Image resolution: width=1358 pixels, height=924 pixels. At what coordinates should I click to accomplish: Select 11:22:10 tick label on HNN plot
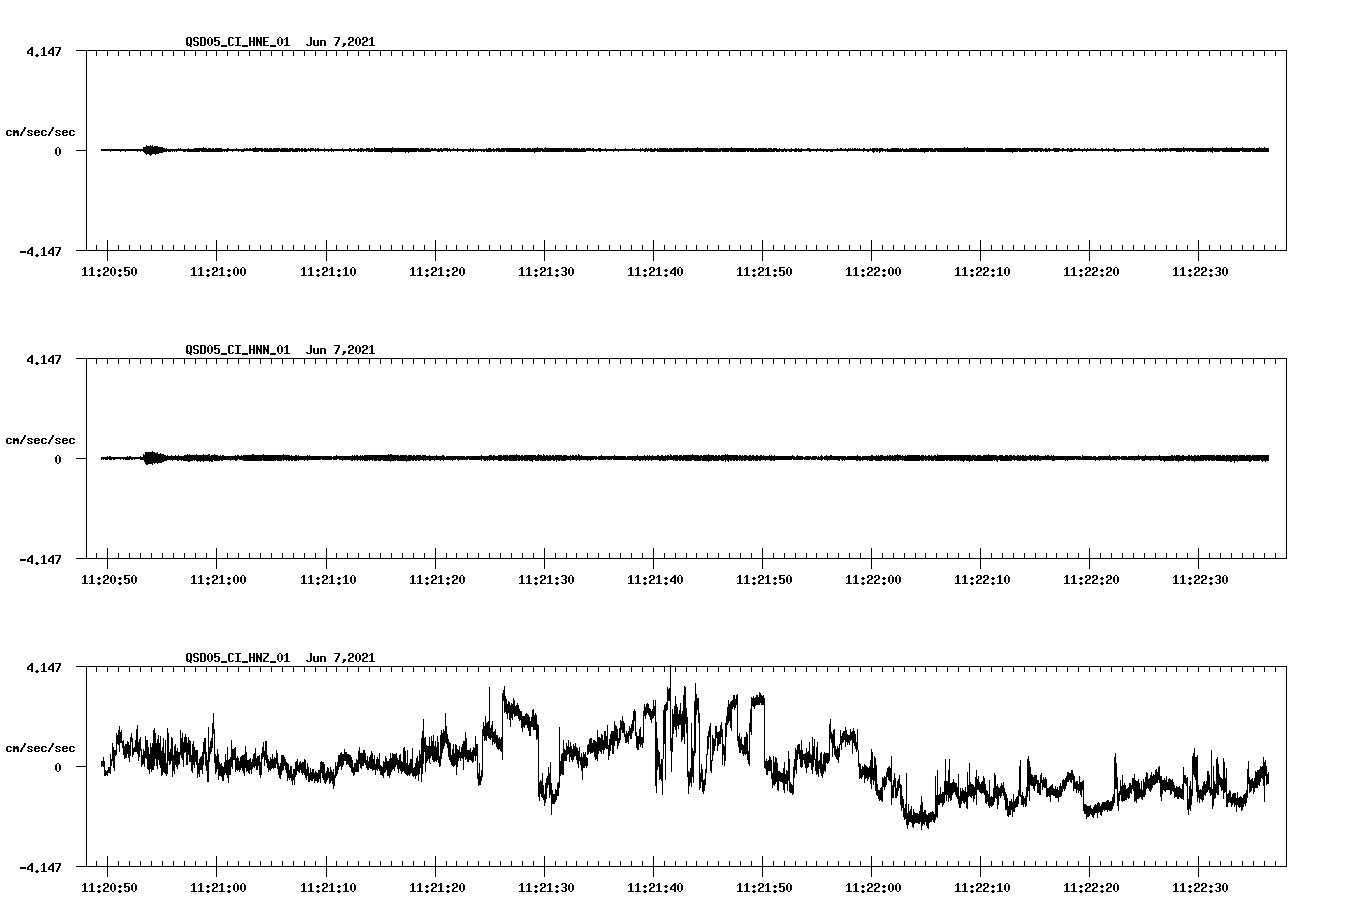(981, 580)
